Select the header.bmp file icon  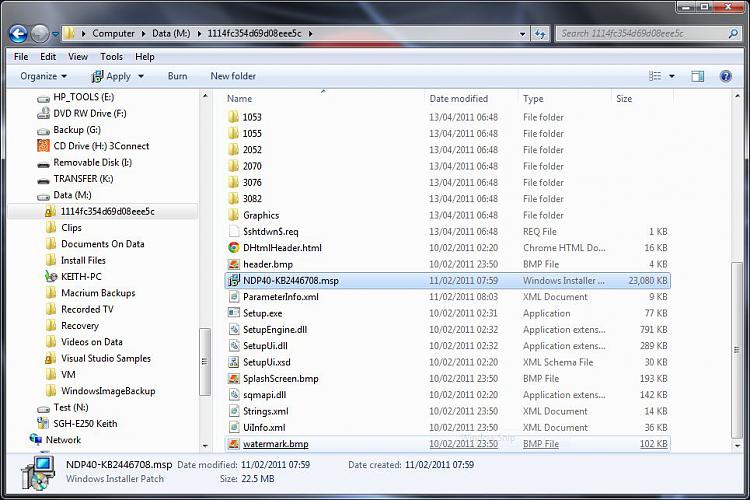pyautogui.click(x=233, y=264)
